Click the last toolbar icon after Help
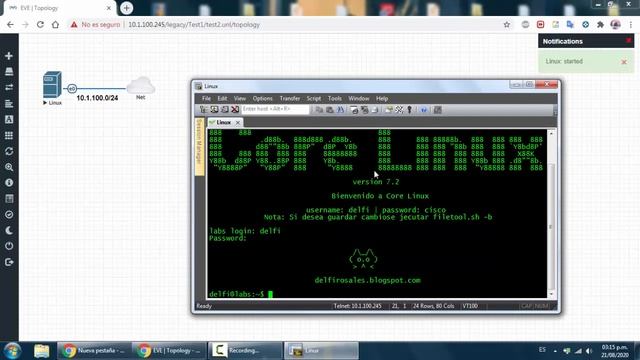The width and height of the screenshot is (640, 360). click(438, 109)
